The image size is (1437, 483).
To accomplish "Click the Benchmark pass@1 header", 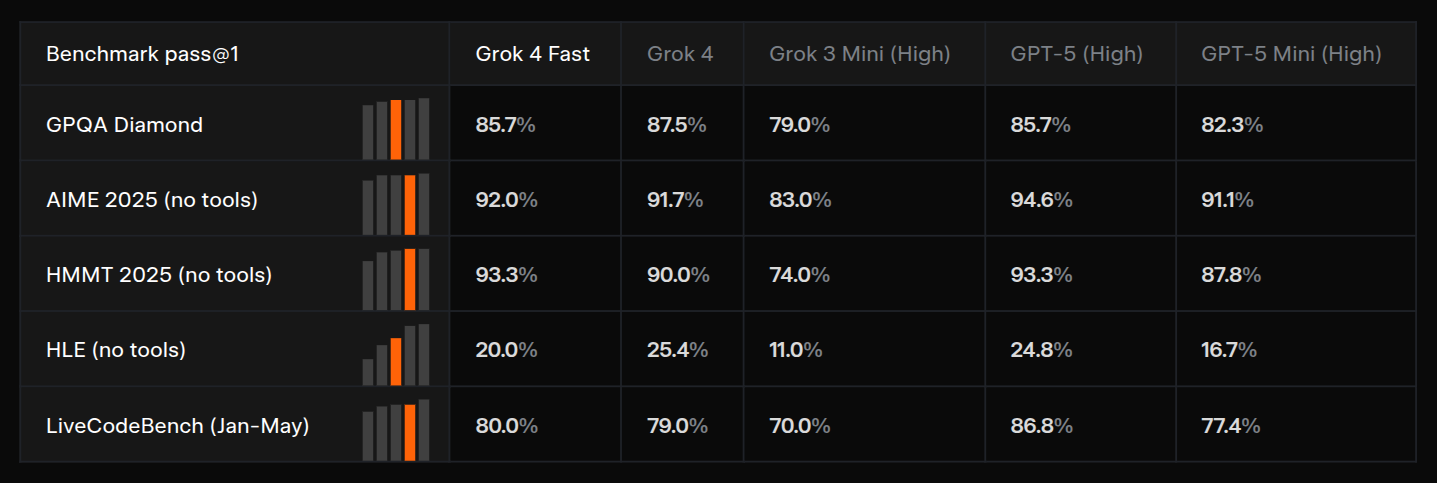I will (142, 54).
